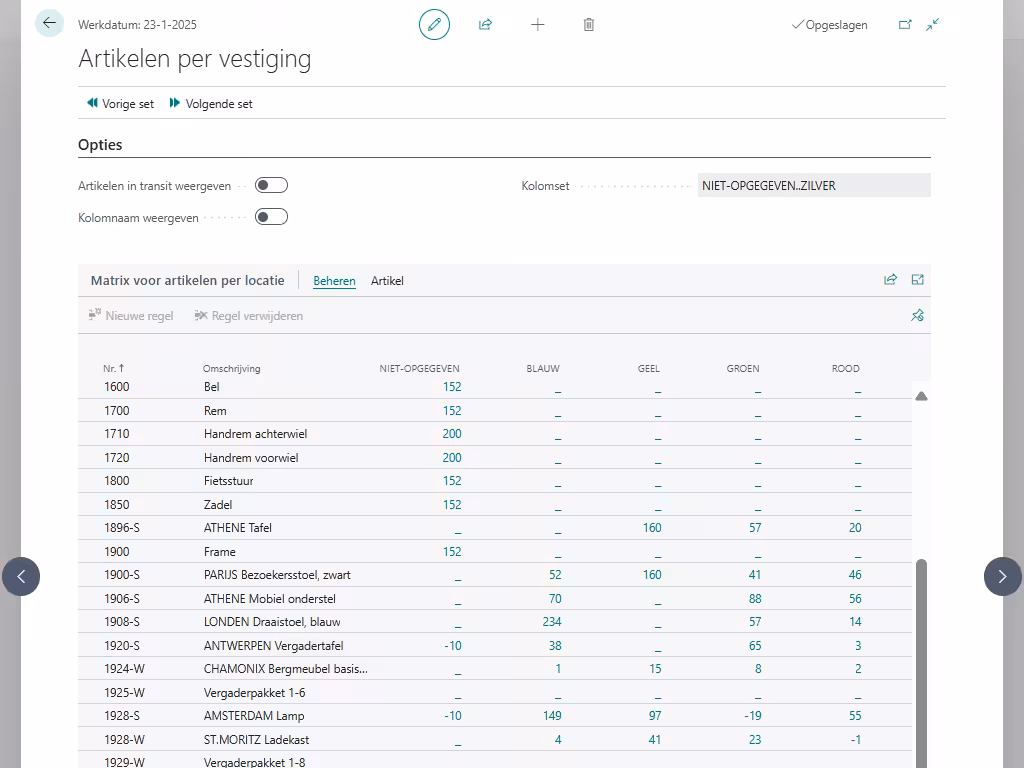Viewport: 1024px width, 768px height.
Task: Open the Artikel menu
Action: [x=387, y=281]
